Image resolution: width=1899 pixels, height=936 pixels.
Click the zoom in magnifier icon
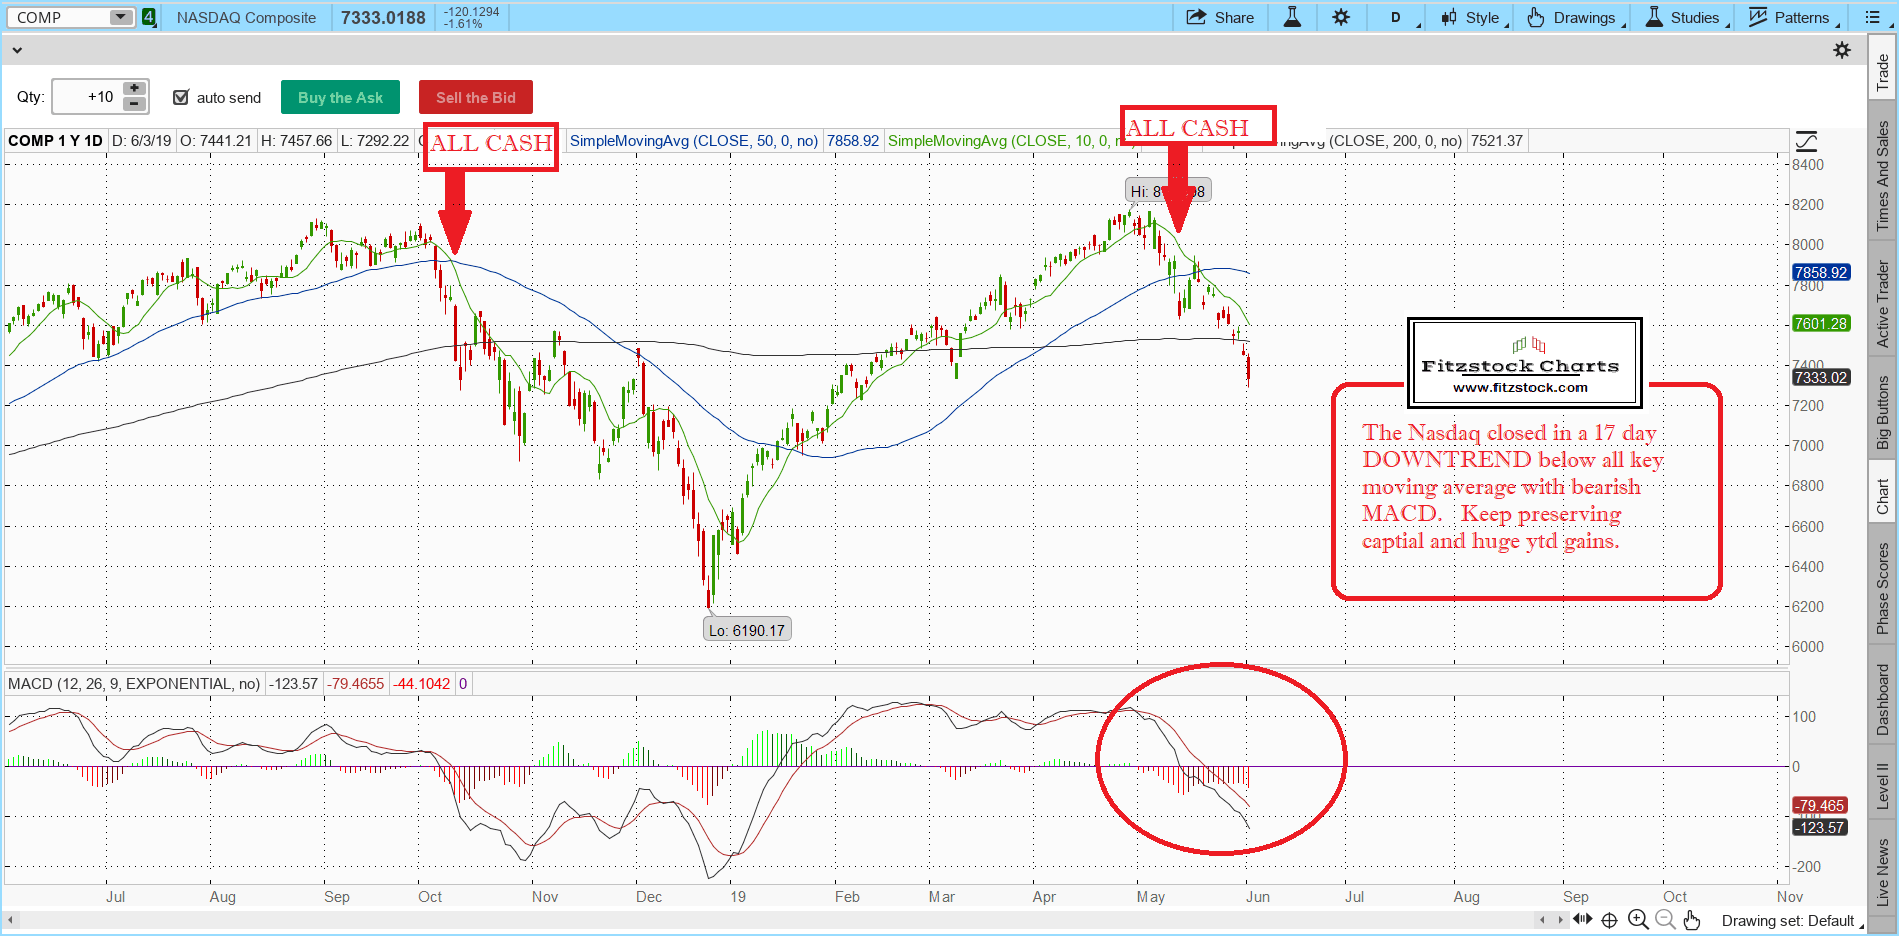coord(1637,920)
